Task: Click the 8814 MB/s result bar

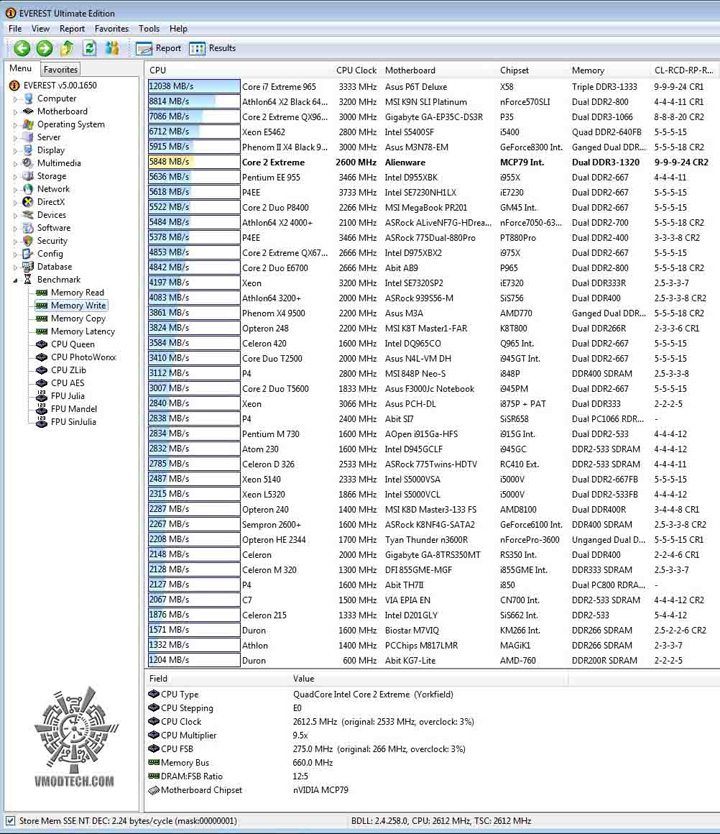Action: tap(194, 101)
